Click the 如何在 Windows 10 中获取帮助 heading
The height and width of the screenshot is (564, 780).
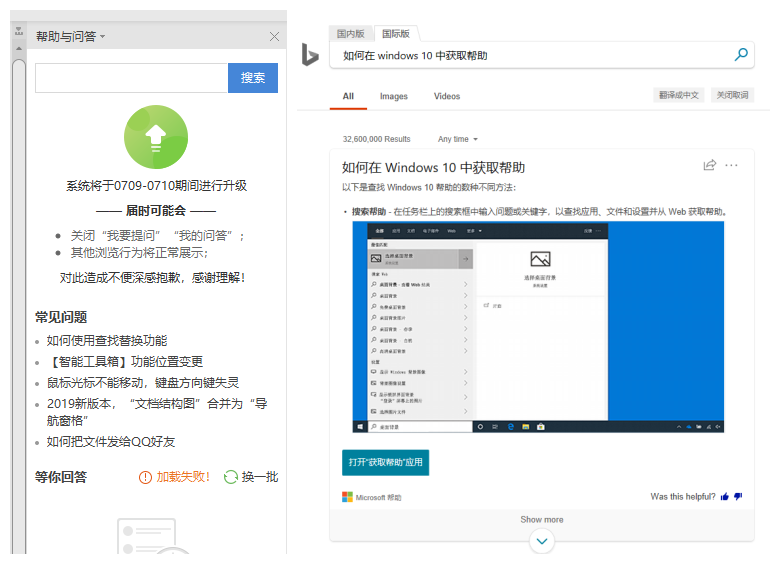433,168
